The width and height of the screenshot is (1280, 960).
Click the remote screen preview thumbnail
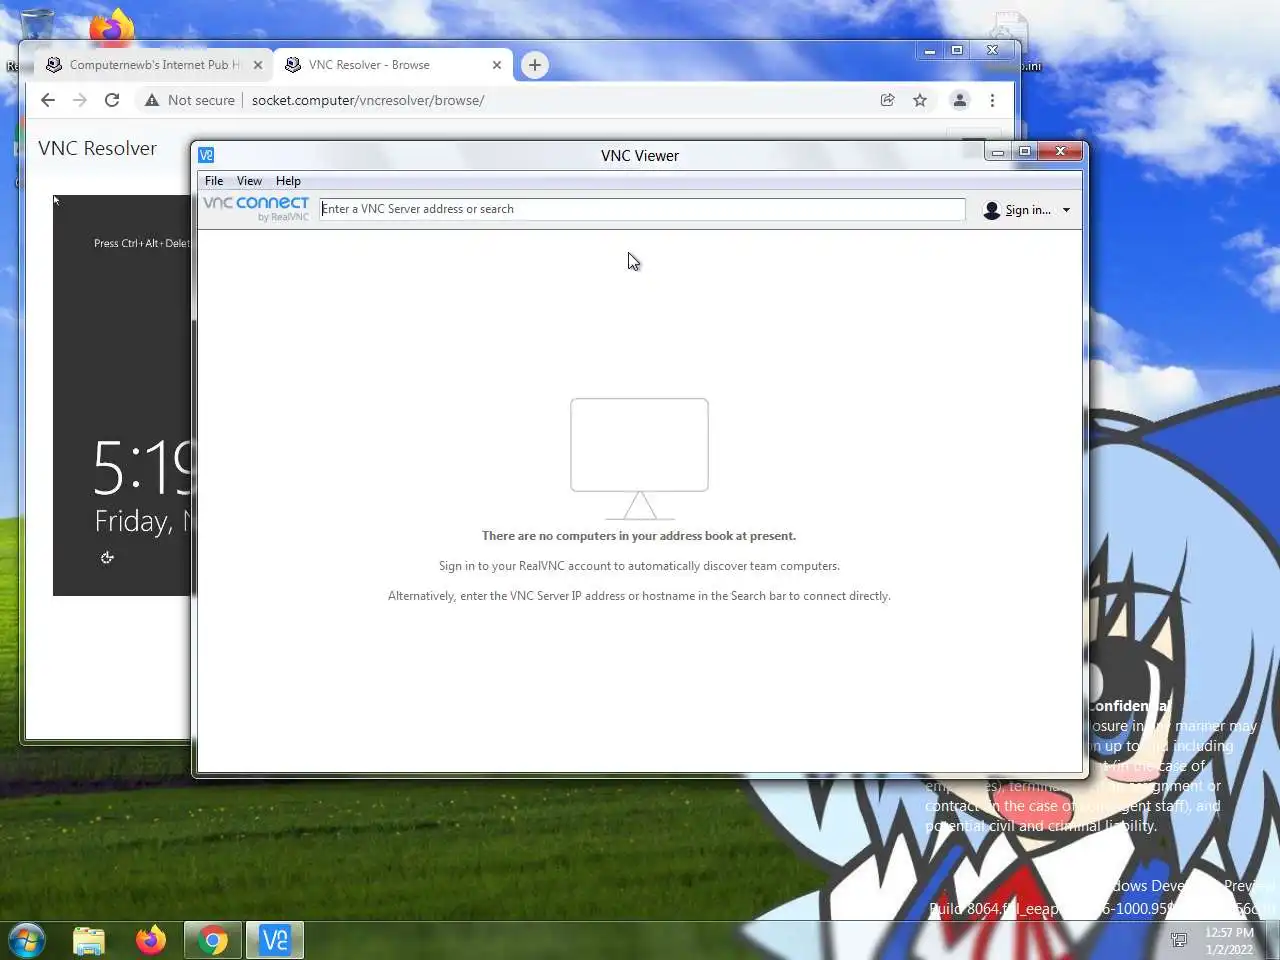click(x=122, y=395)
